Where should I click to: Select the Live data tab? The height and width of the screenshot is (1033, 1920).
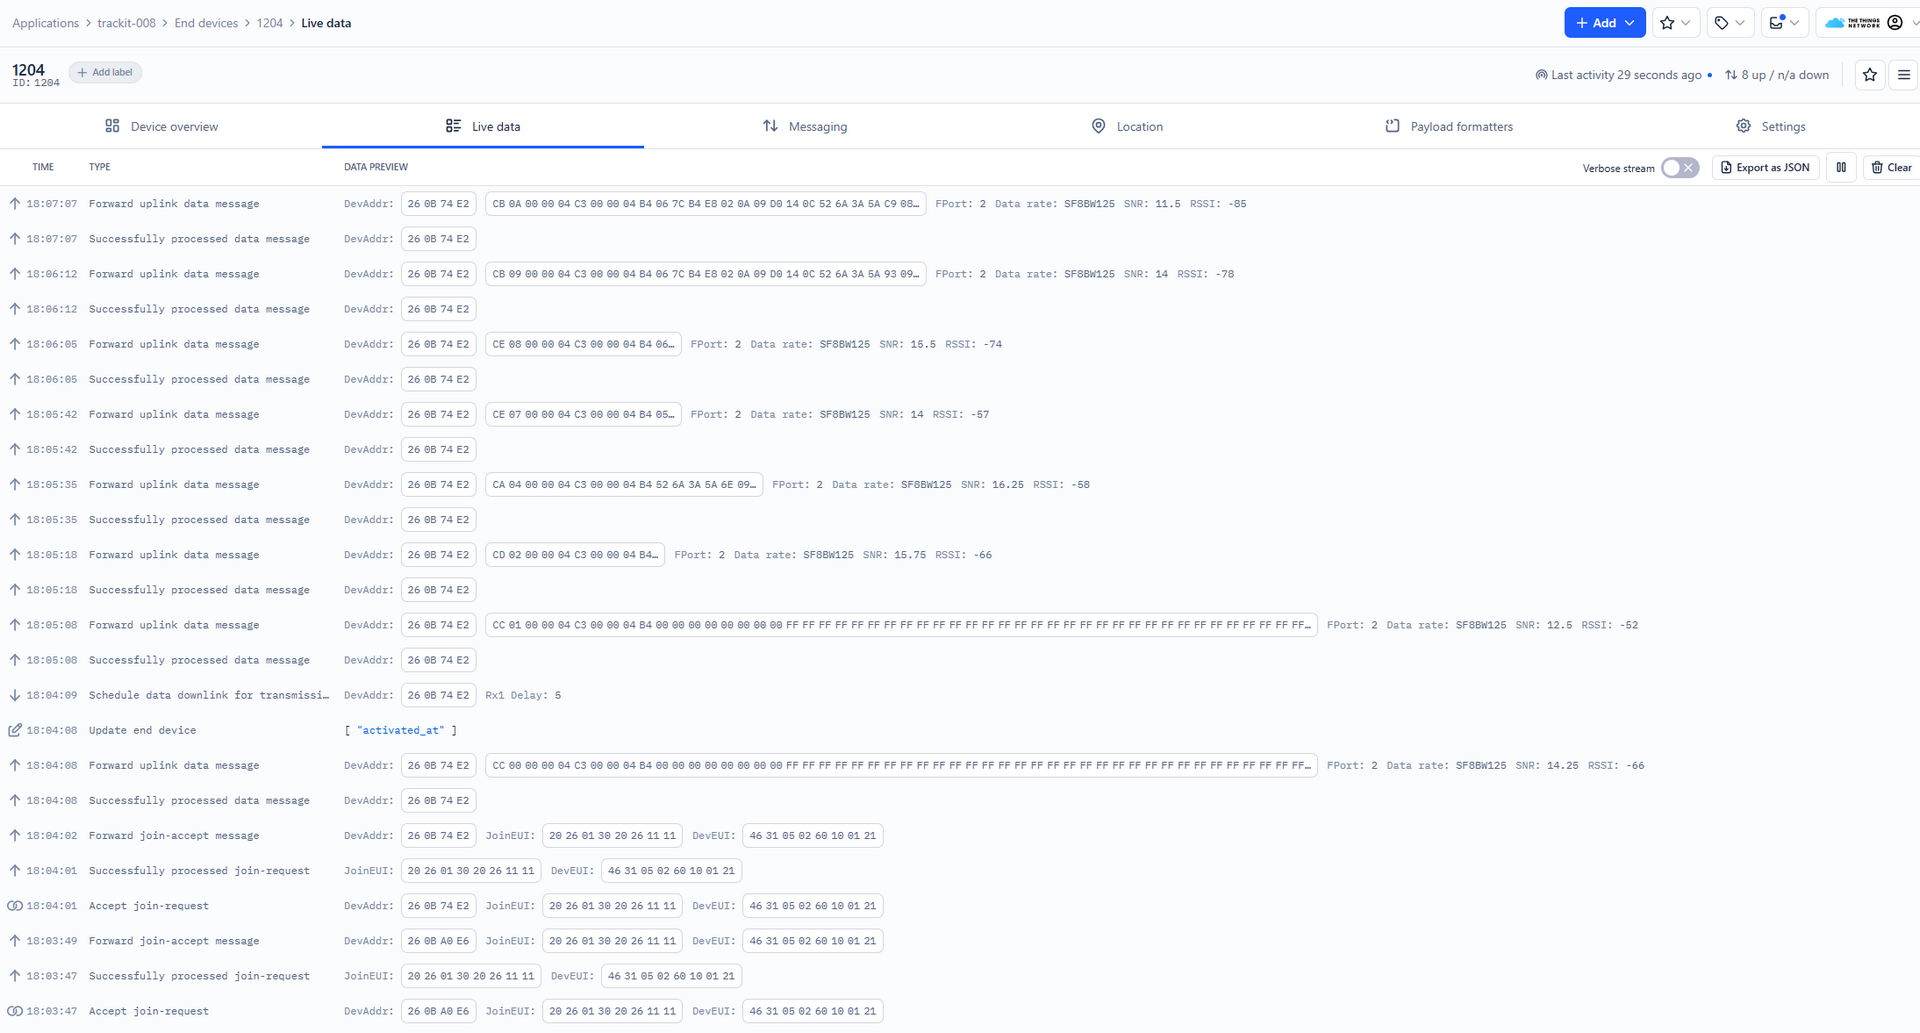click(483, 126)
